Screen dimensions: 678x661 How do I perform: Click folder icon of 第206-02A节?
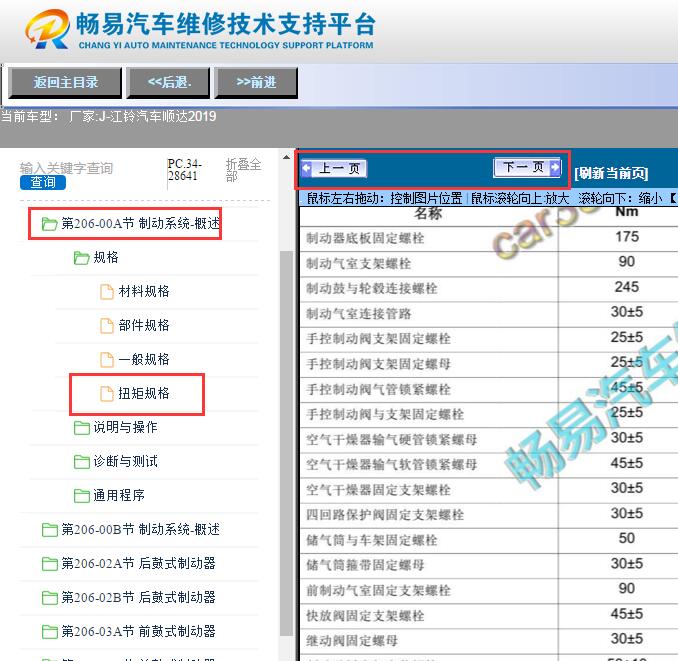pyautogui.click(x=50, y=564)
